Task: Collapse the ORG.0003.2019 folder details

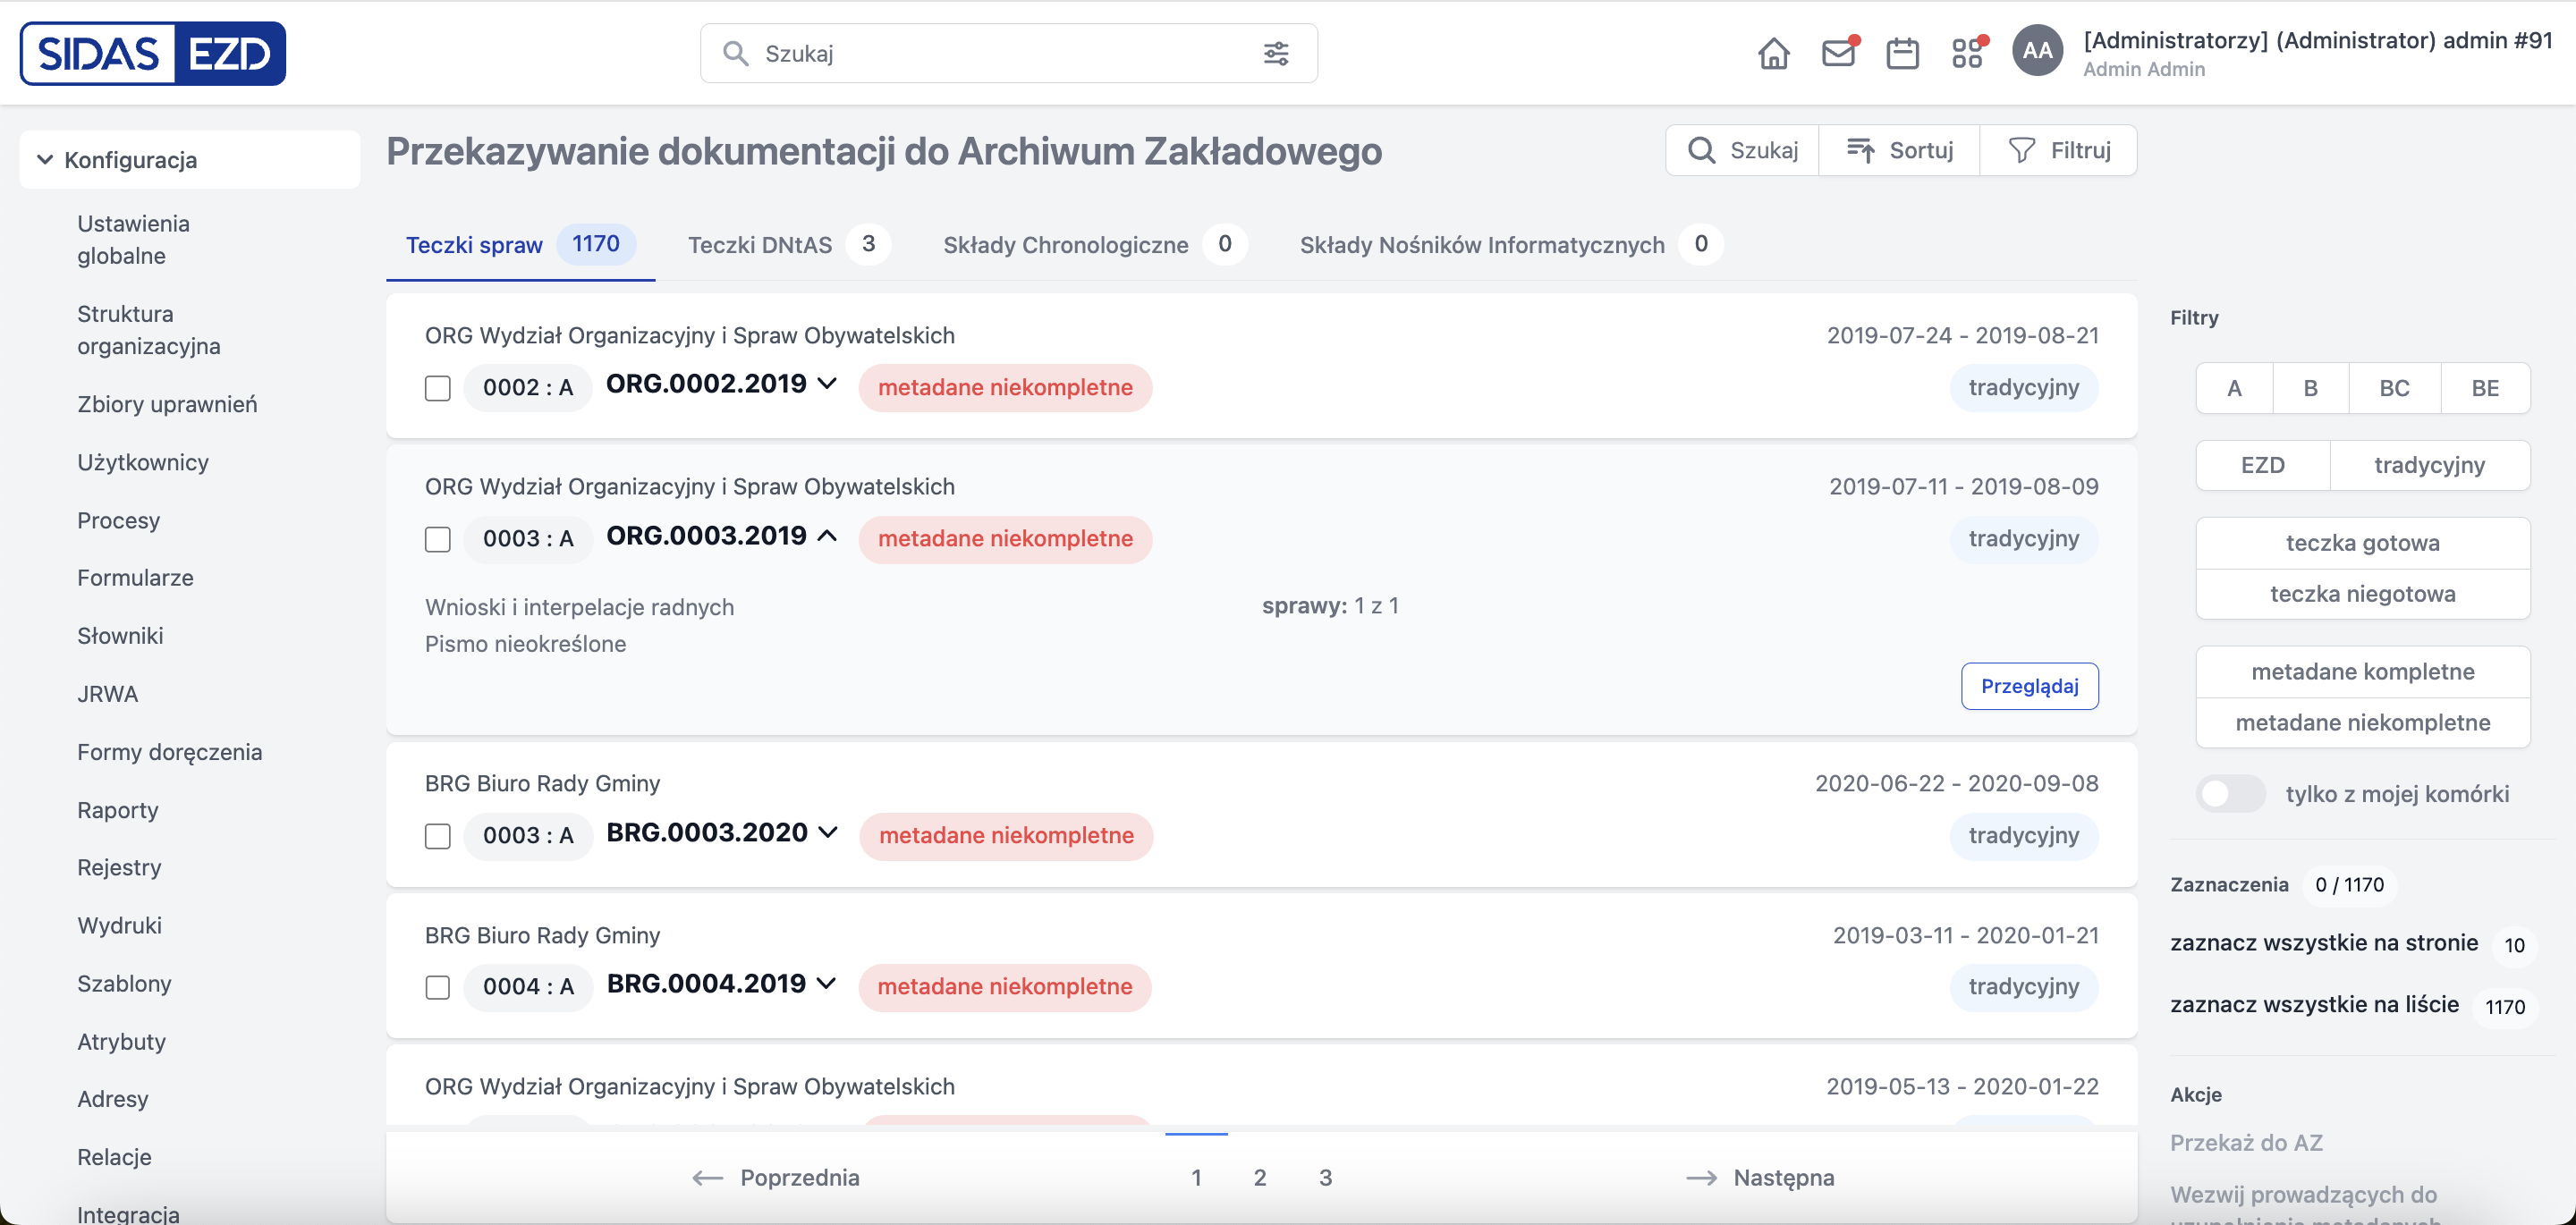Action: [826, 536]
